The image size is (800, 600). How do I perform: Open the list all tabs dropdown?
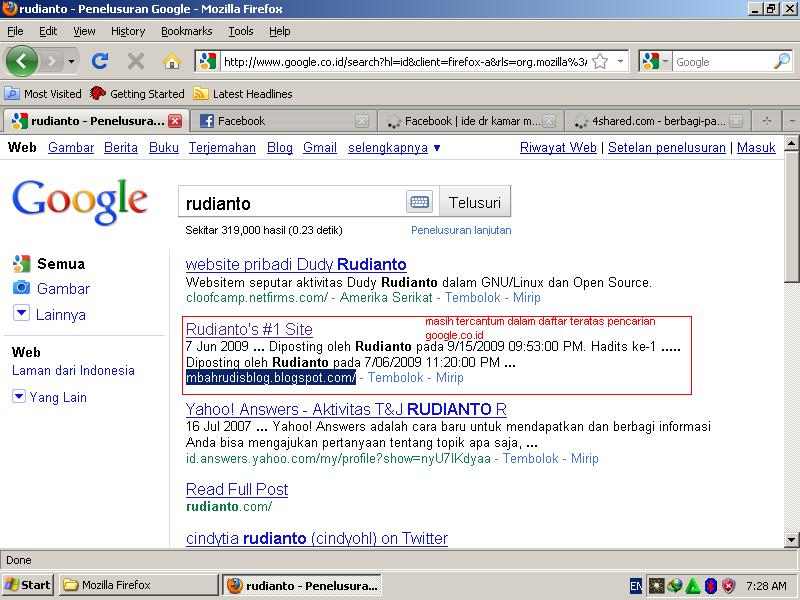pos(791,121)
